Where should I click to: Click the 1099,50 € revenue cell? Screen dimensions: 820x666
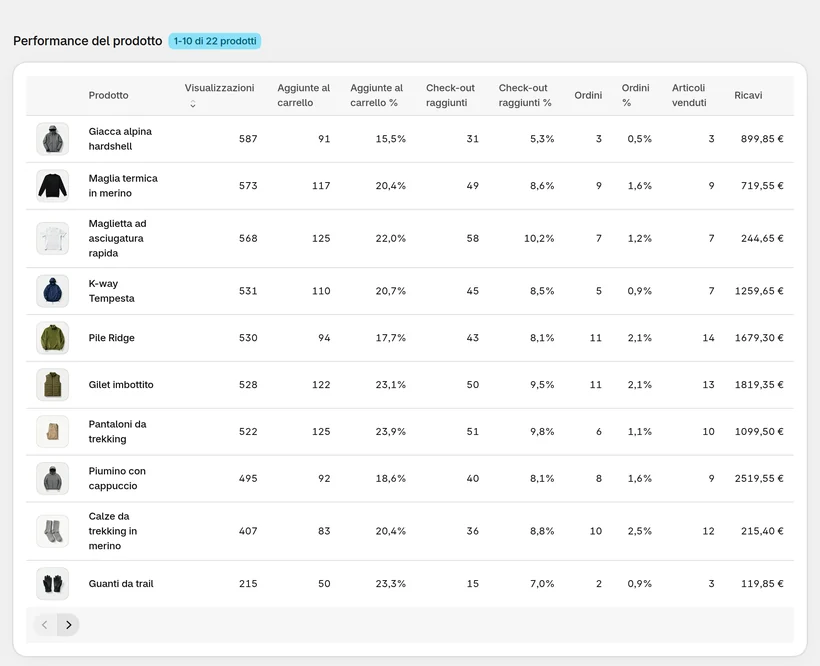coord(759,432)
